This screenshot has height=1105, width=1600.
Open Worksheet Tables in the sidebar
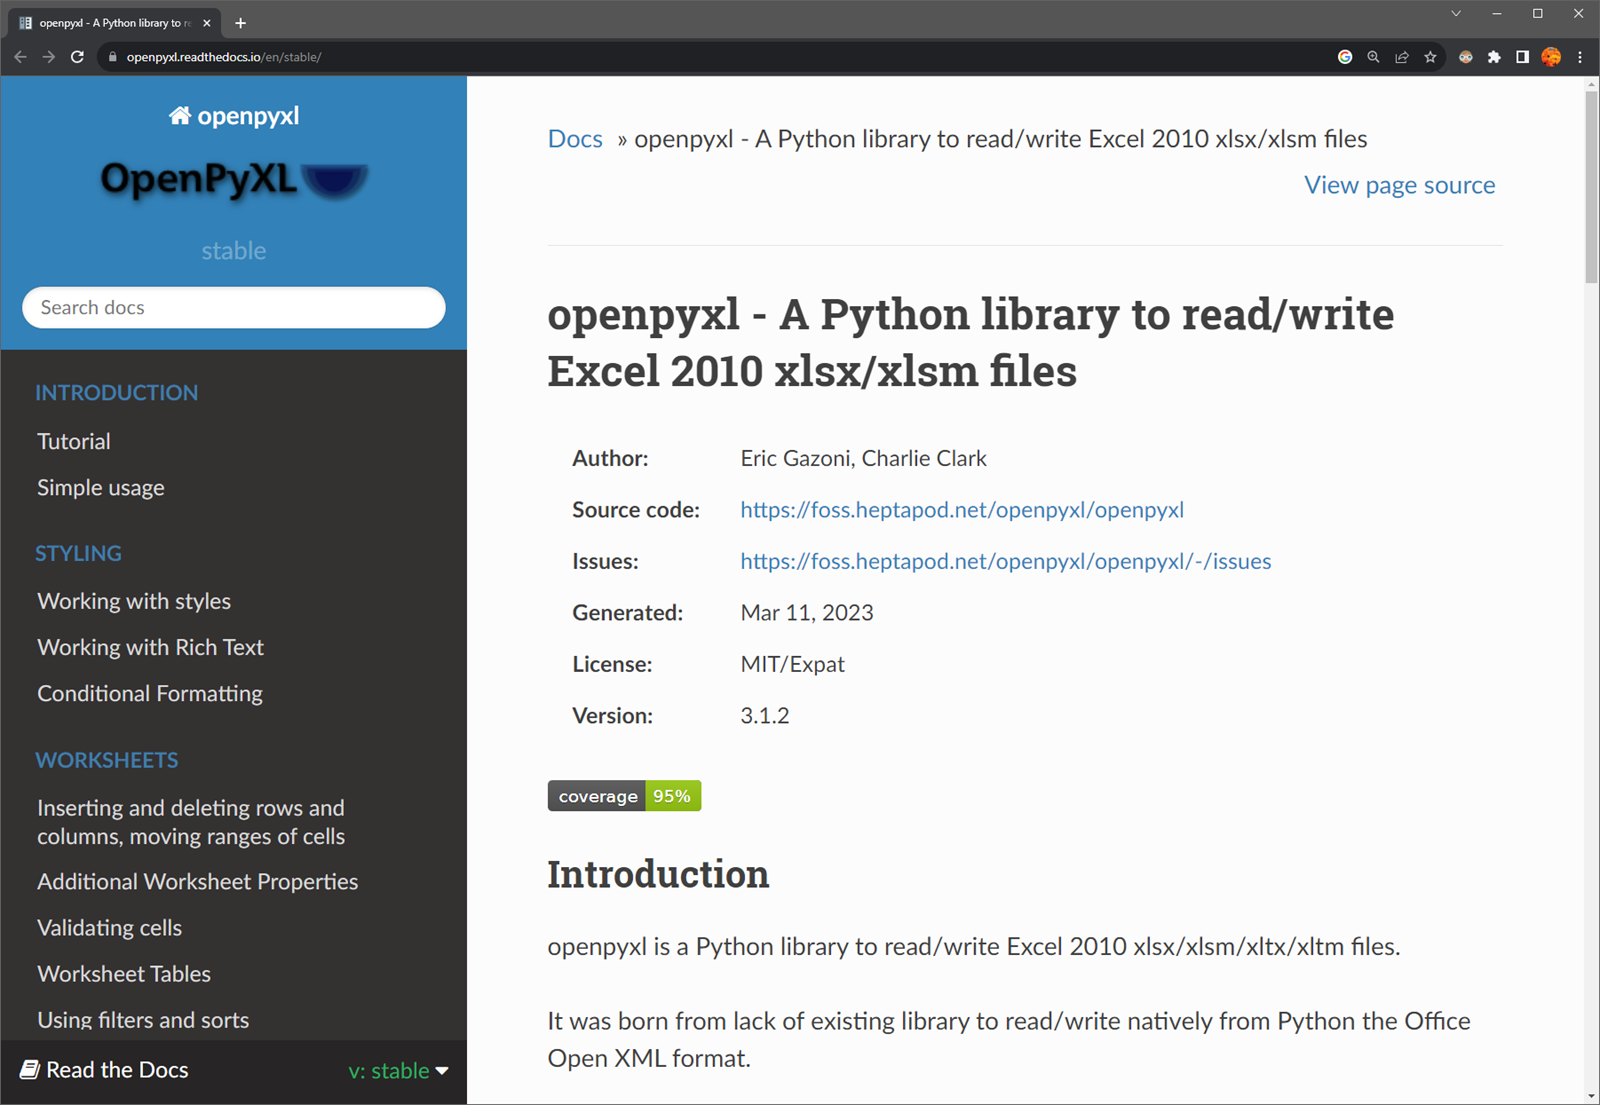124,974
